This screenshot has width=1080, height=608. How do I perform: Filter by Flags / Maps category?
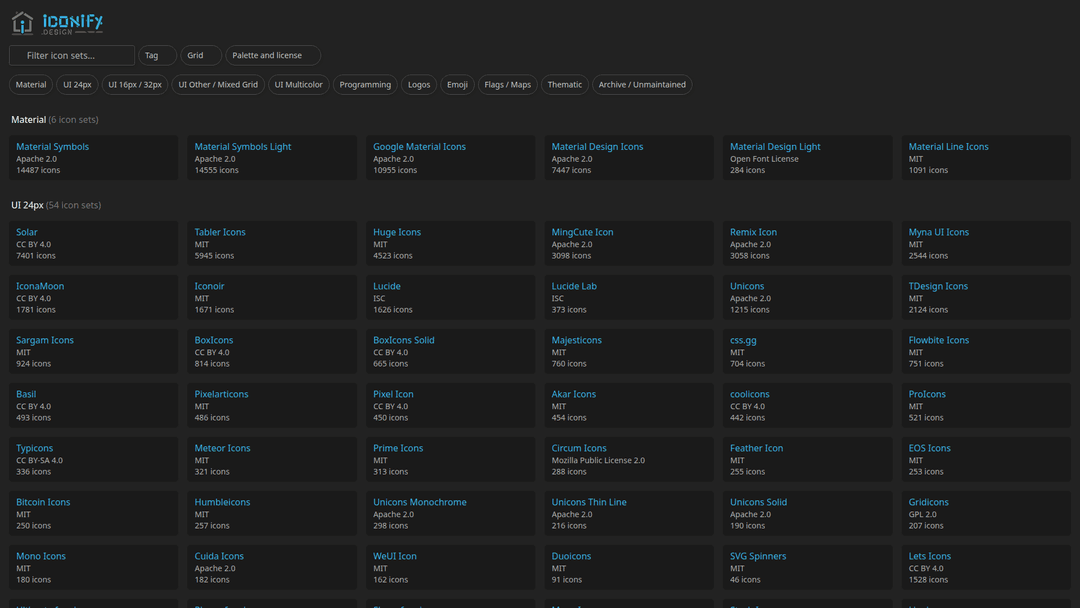508,85
